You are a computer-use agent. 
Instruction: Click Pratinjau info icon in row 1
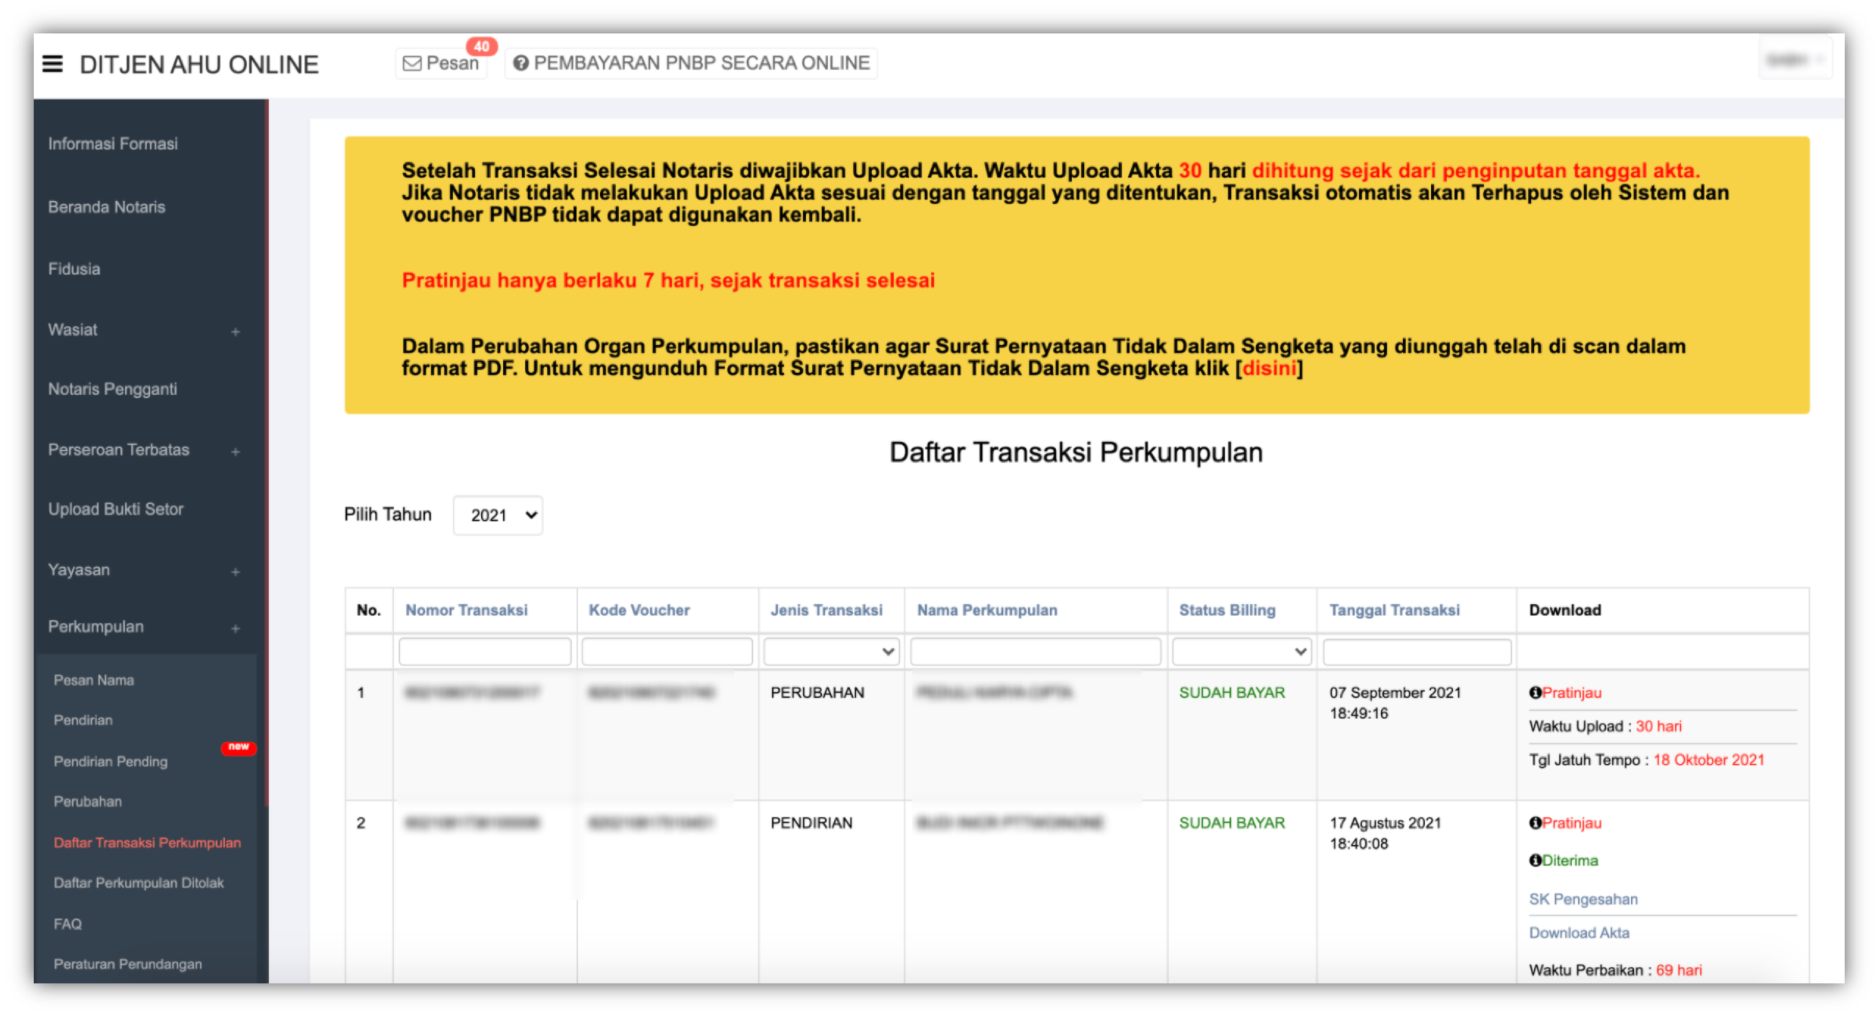pos(1535,693)
